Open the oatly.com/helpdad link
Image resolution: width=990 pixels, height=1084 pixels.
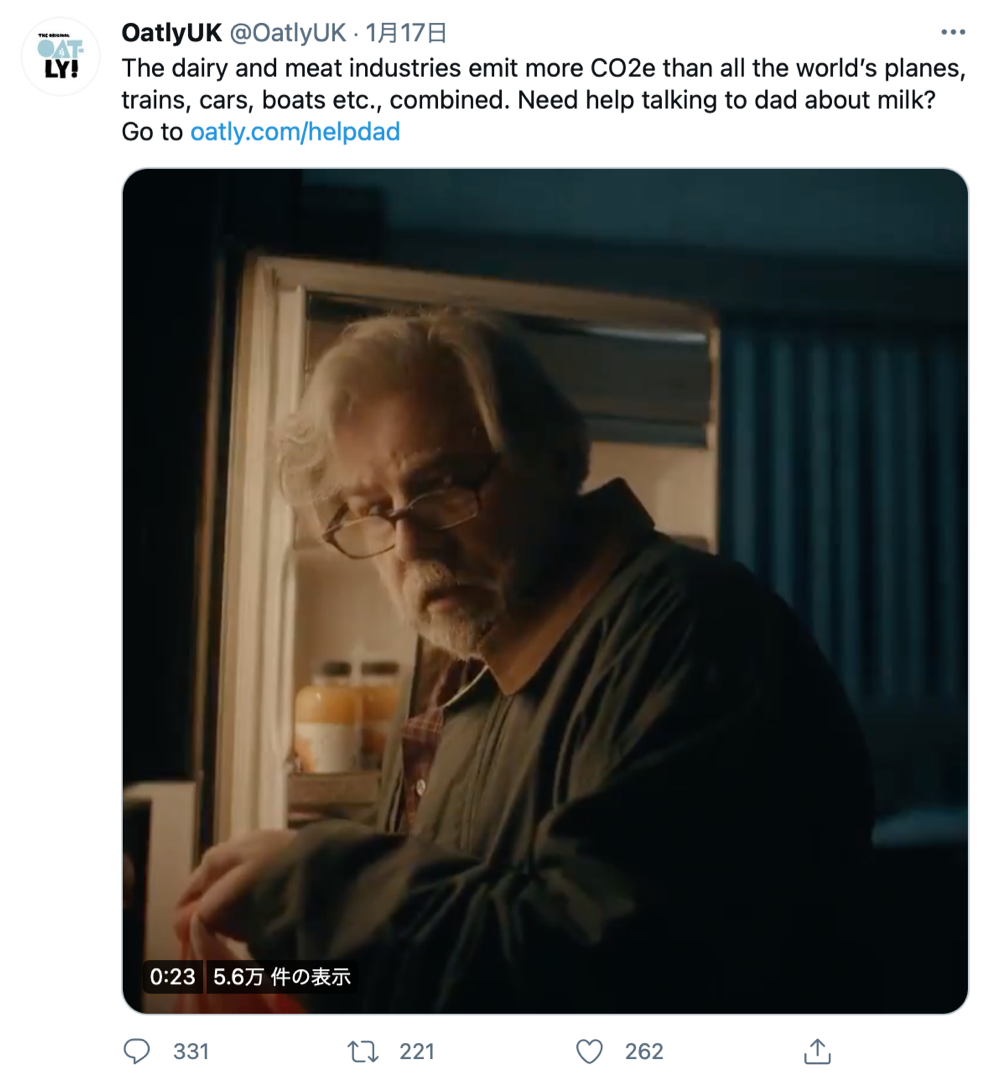coord(295,131)
